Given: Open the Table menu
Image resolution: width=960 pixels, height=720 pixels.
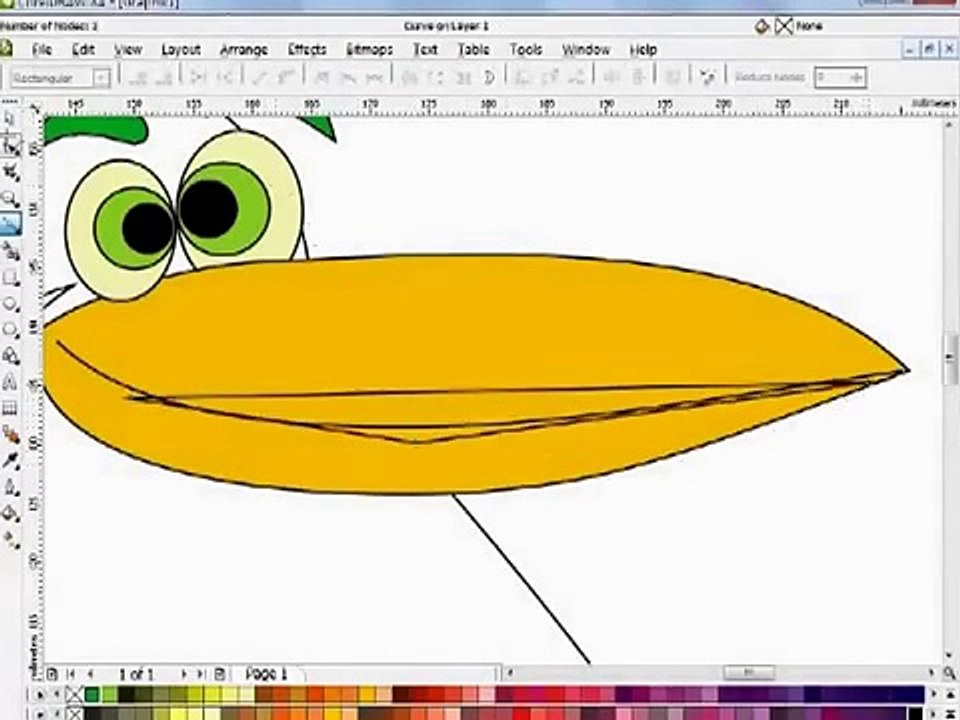Looking at the screenshot, I should [474, 50].
